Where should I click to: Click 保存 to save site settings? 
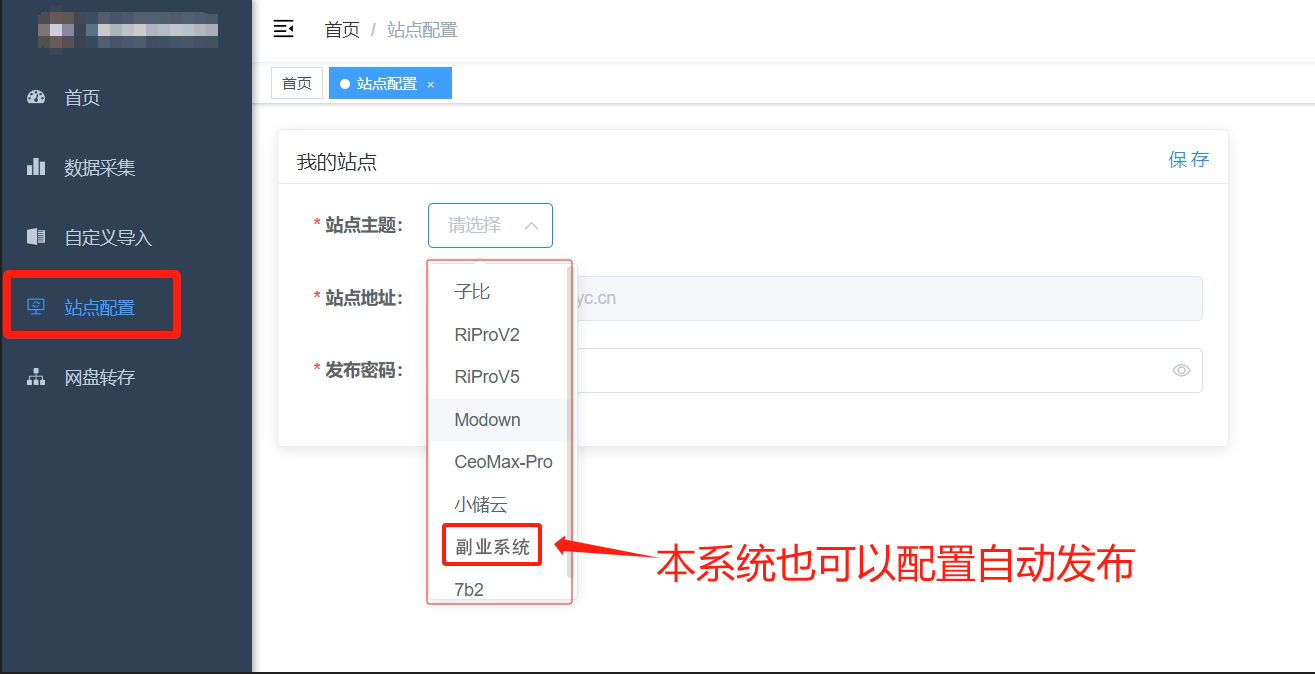(x=1188, y=160)
